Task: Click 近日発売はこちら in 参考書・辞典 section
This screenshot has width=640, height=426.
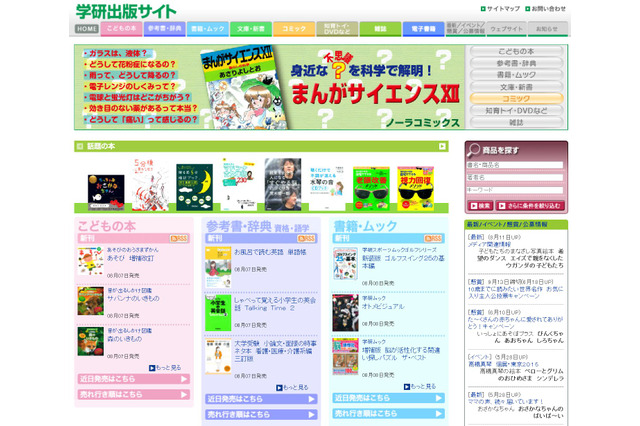Action: (261, 399)
